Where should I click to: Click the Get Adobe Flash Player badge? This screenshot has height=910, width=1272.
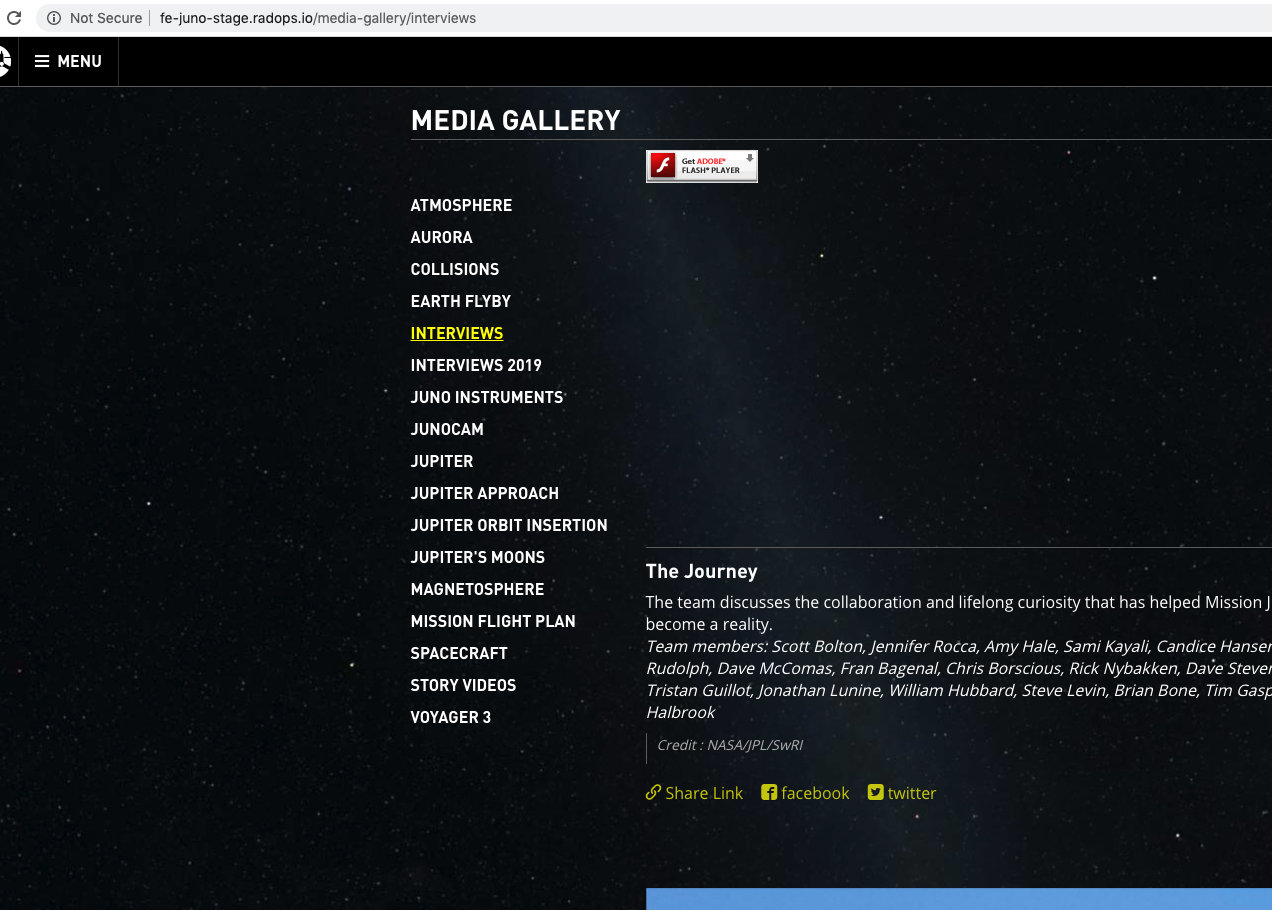pyautogui.click(x=701, y=166)
